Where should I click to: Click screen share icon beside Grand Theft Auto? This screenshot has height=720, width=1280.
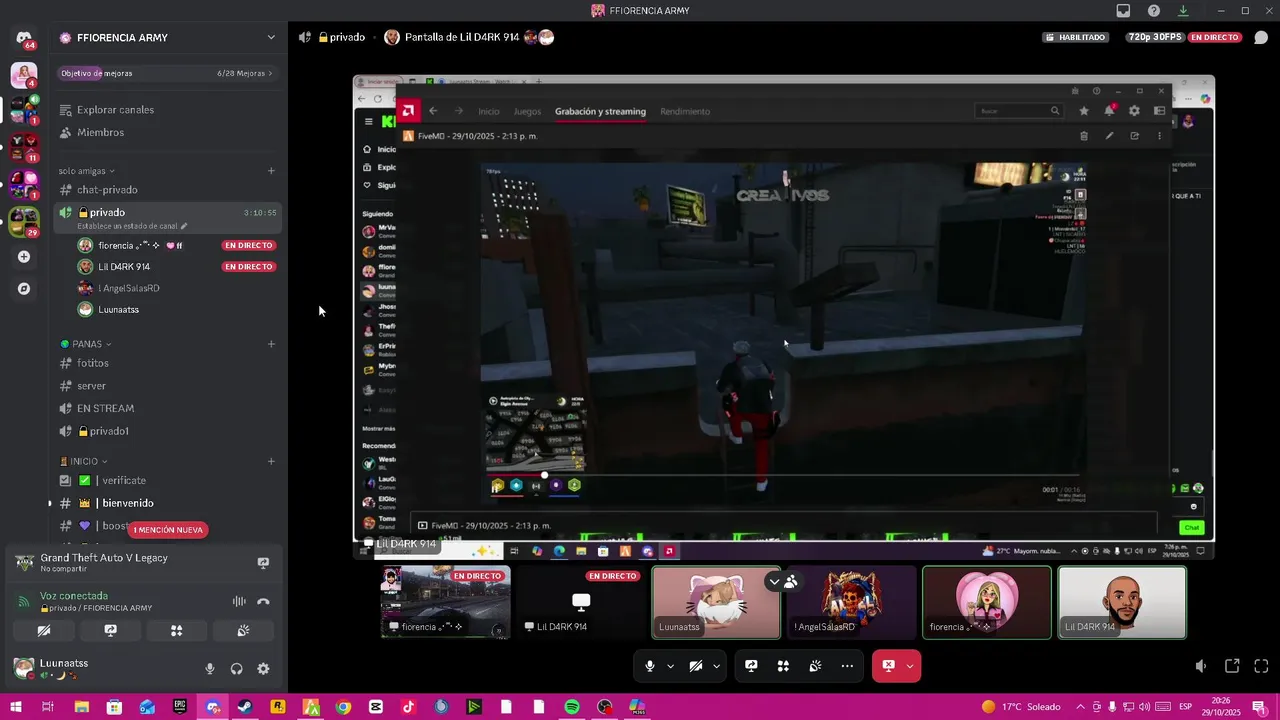(x=263, y=563)
